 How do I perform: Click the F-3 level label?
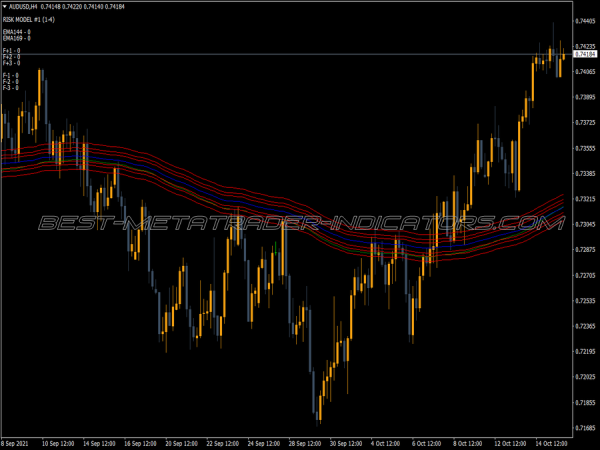[11, 87]
